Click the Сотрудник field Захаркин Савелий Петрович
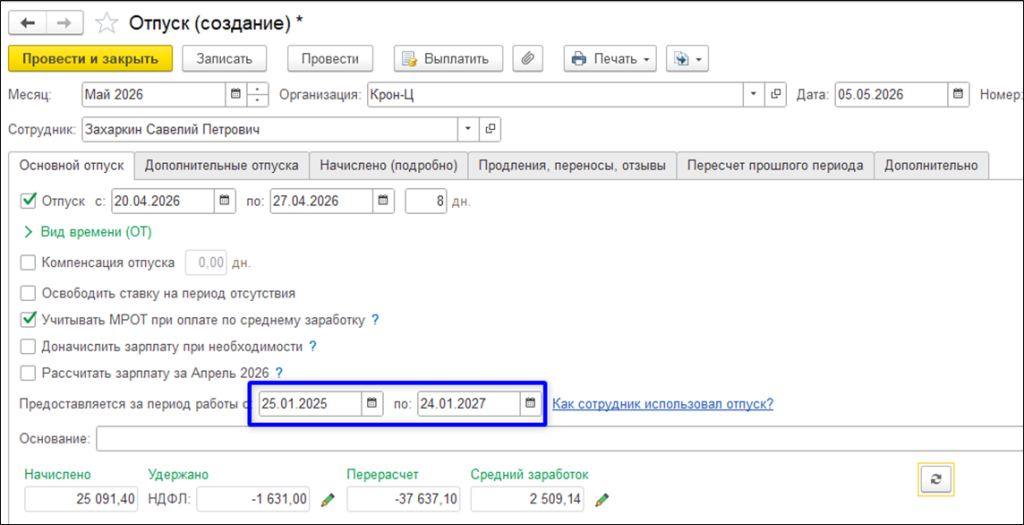 [270, 129]
